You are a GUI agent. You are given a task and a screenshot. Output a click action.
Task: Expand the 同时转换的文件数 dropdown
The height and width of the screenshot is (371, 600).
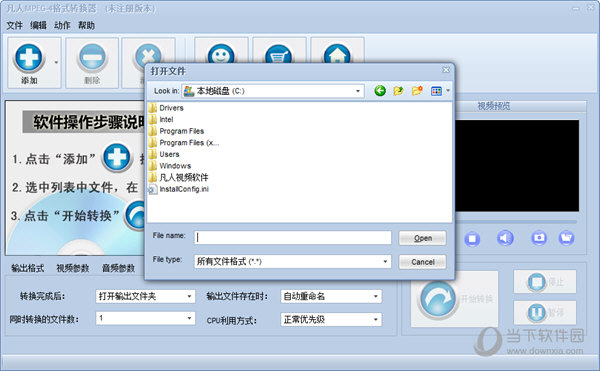pos(189,318)
